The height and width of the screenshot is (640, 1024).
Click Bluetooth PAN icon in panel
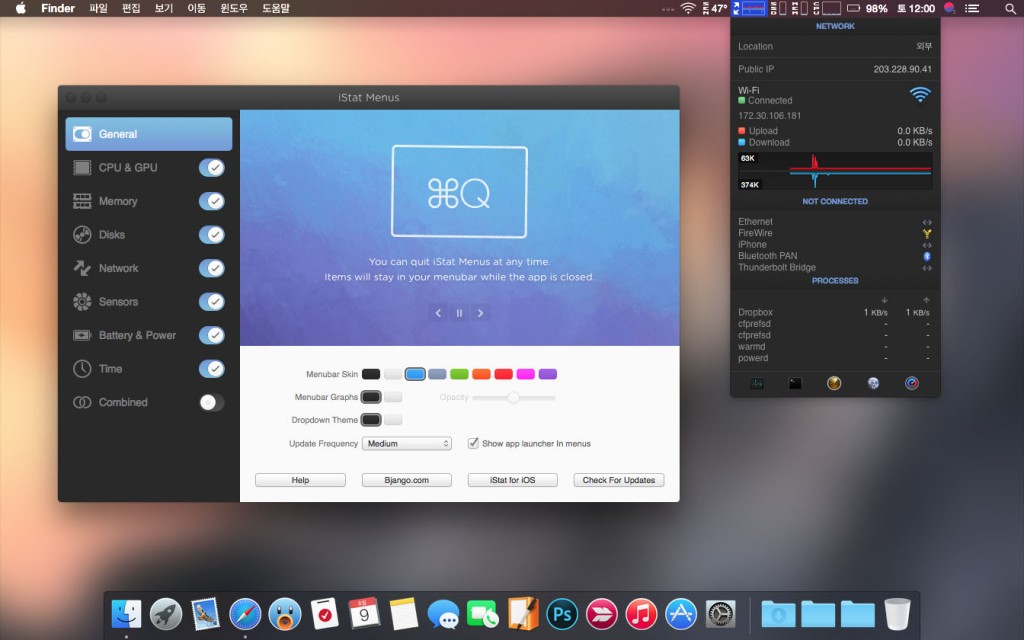click(x=927, y=256)
